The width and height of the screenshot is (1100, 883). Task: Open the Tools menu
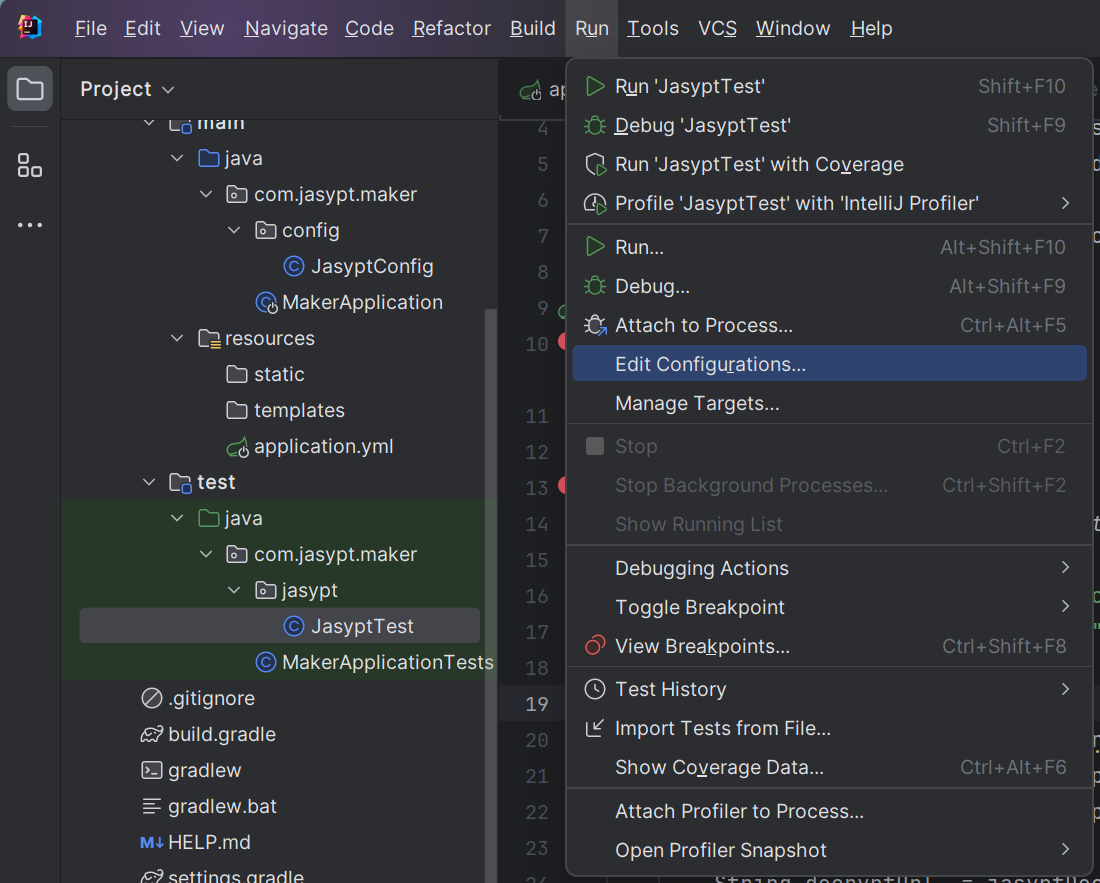click(x=652, y=29)
